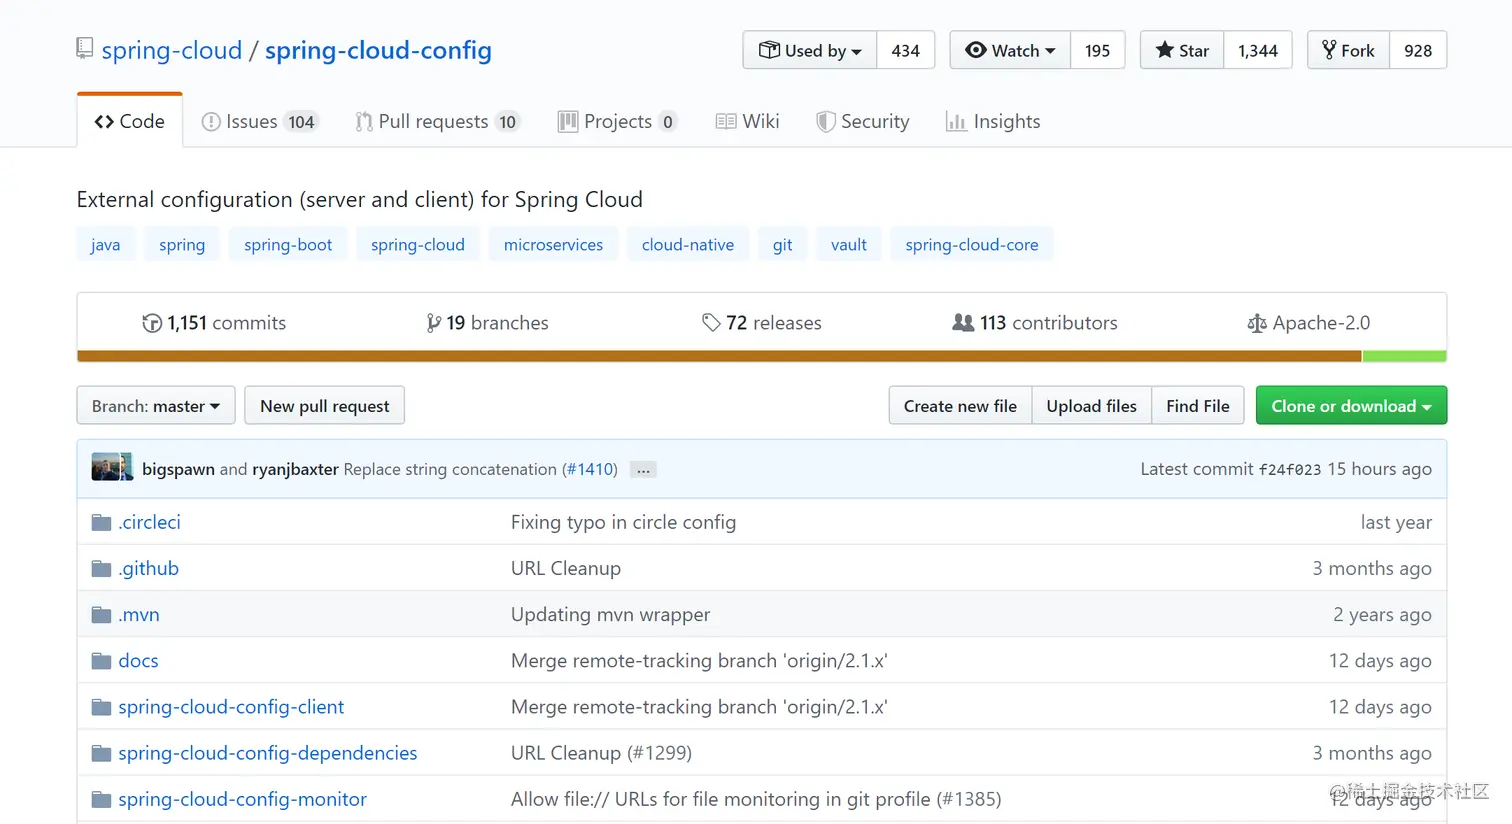
Task: Switch to the Code tab
Action: tap(130, 121)
